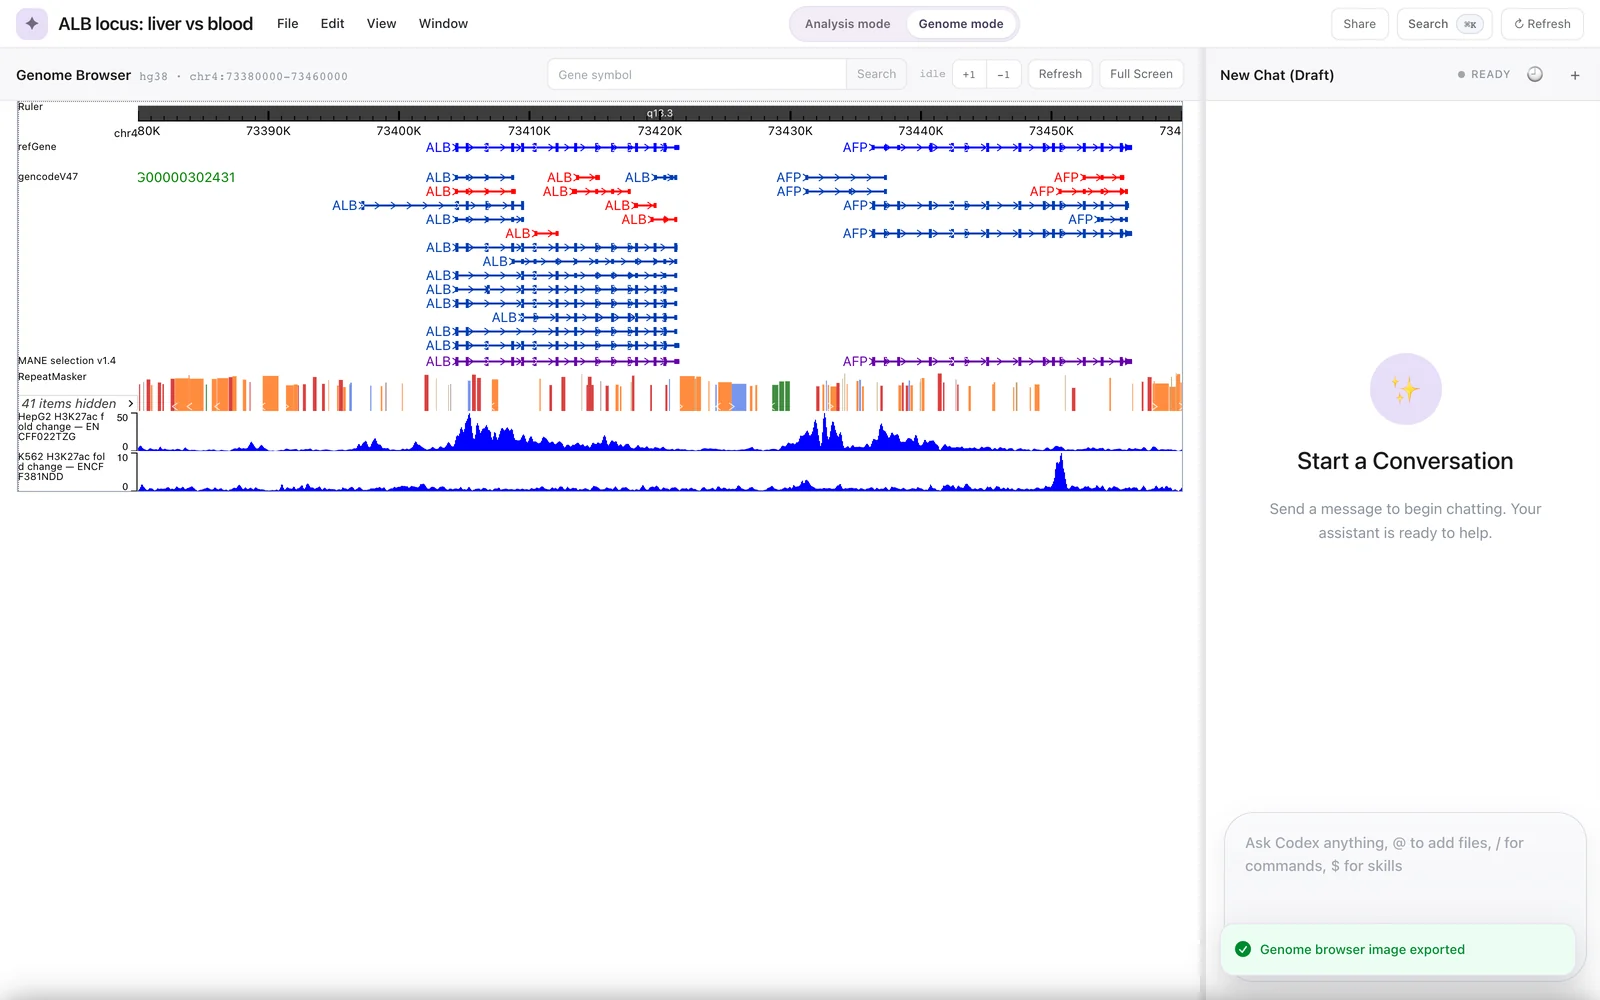The width and height of the screenshot is (1600, 1000).
Task: Open the Window menu
Action: coord(443,23)
